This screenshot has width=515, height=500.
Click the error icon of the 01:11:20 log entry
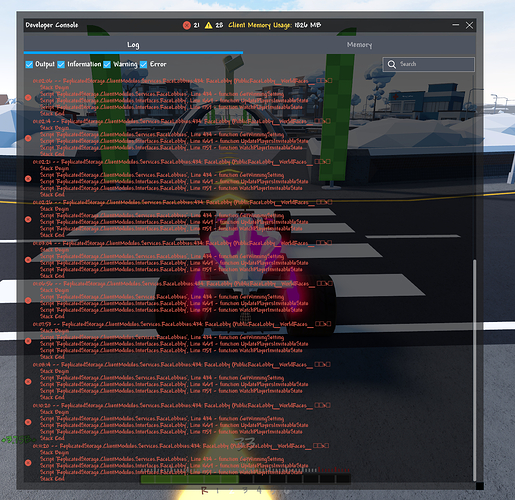point(28,463)
